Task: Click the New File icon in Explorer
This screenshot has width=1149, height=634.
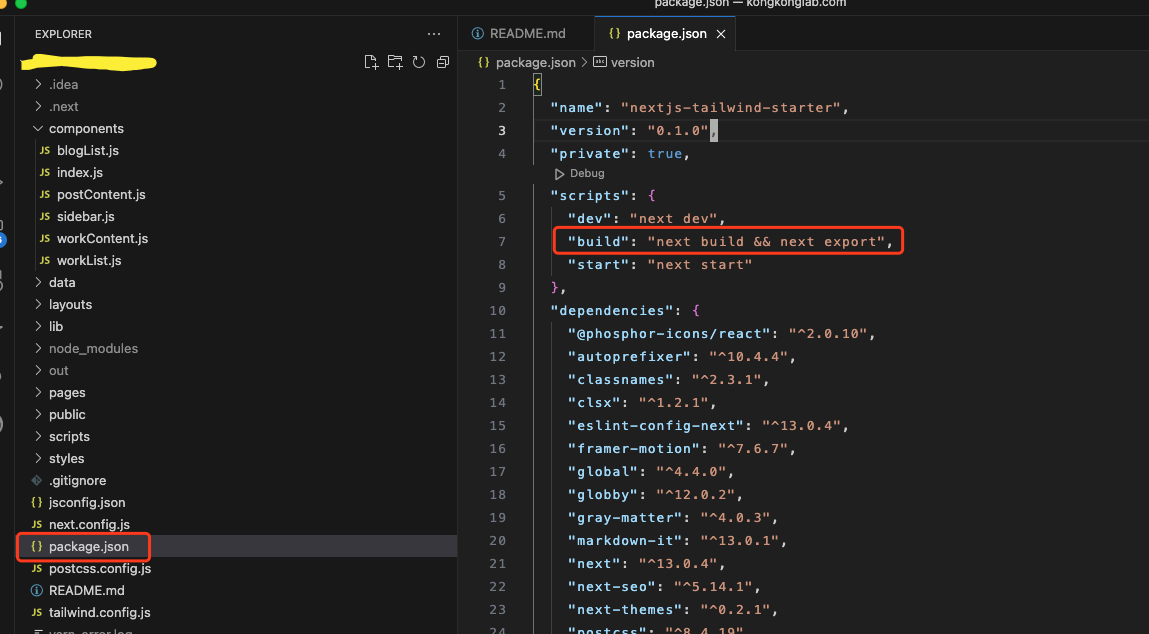Action: point(371,62)
